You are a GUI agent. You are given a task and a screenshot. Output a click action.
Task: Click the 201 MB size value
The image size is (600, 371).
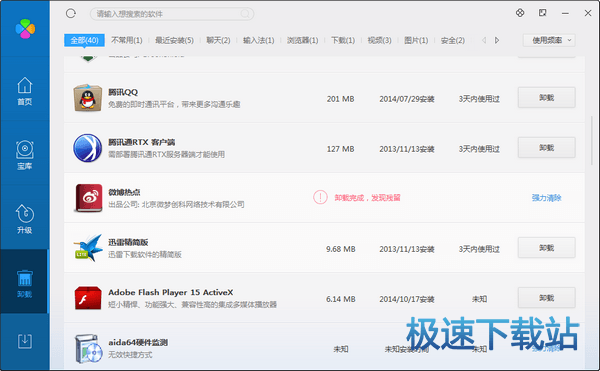pos(341,99)
